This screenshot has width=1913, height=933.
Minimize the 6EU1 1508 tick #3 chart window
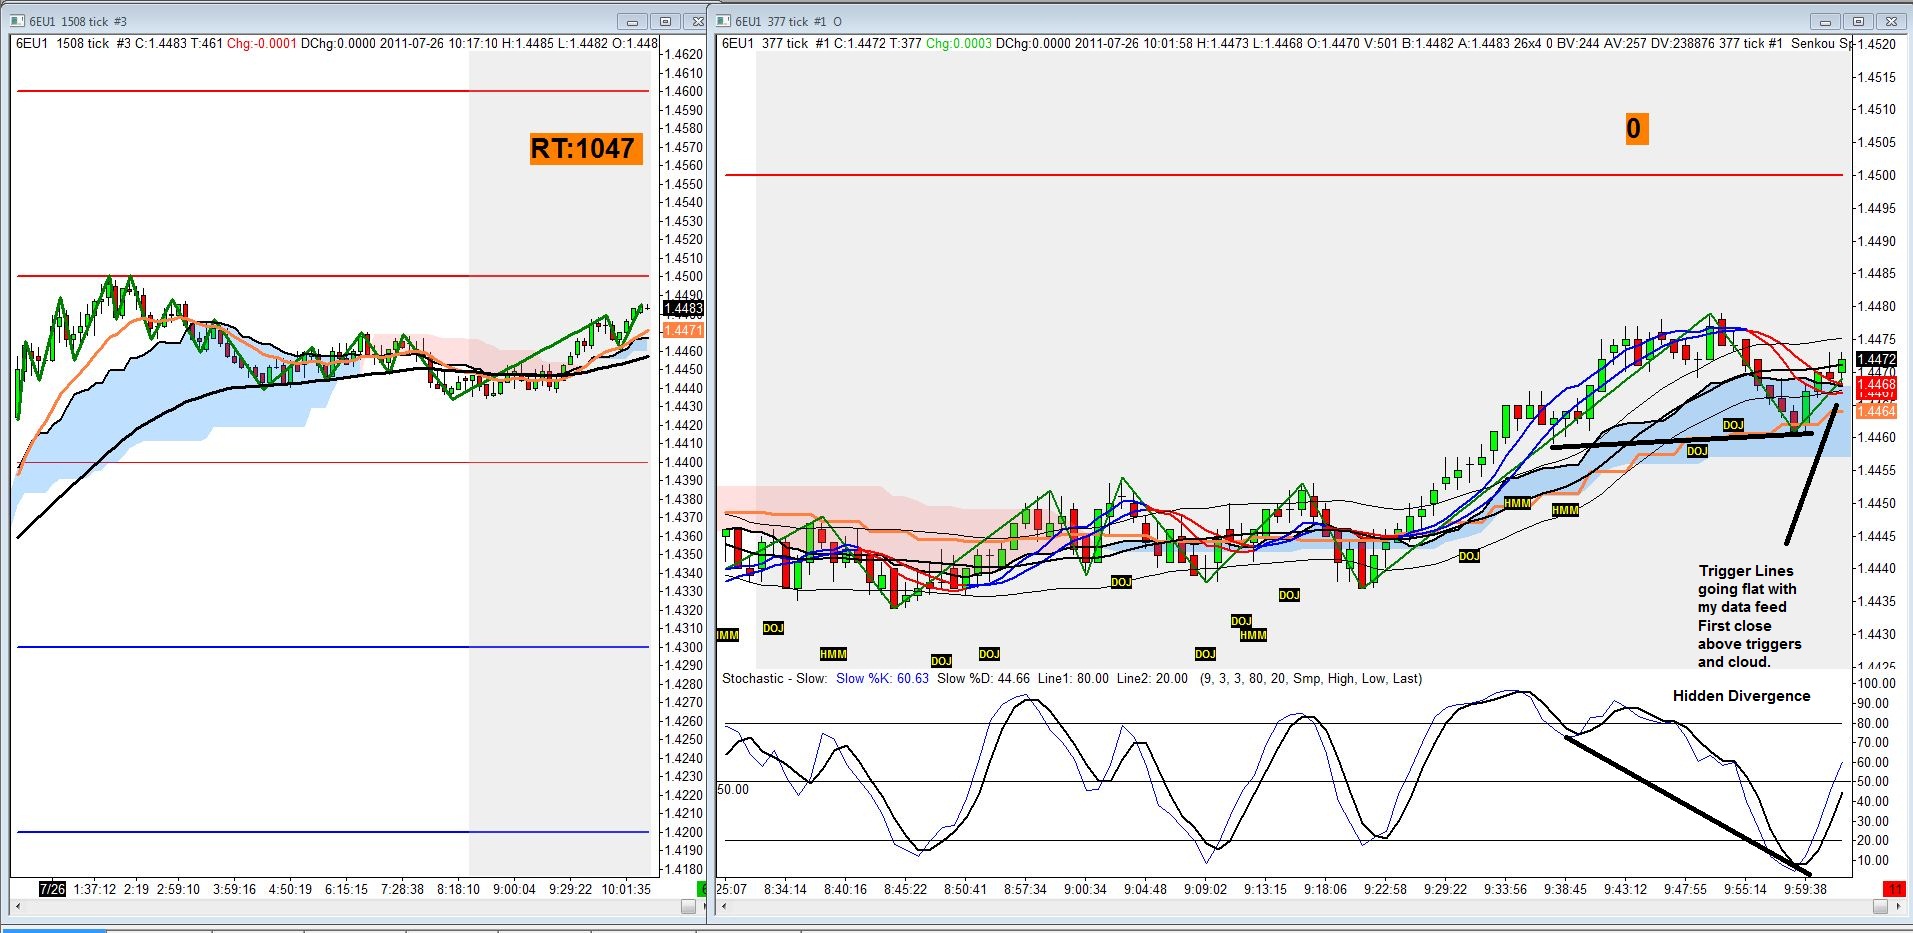pyautogui.click(x=632, y=21)
